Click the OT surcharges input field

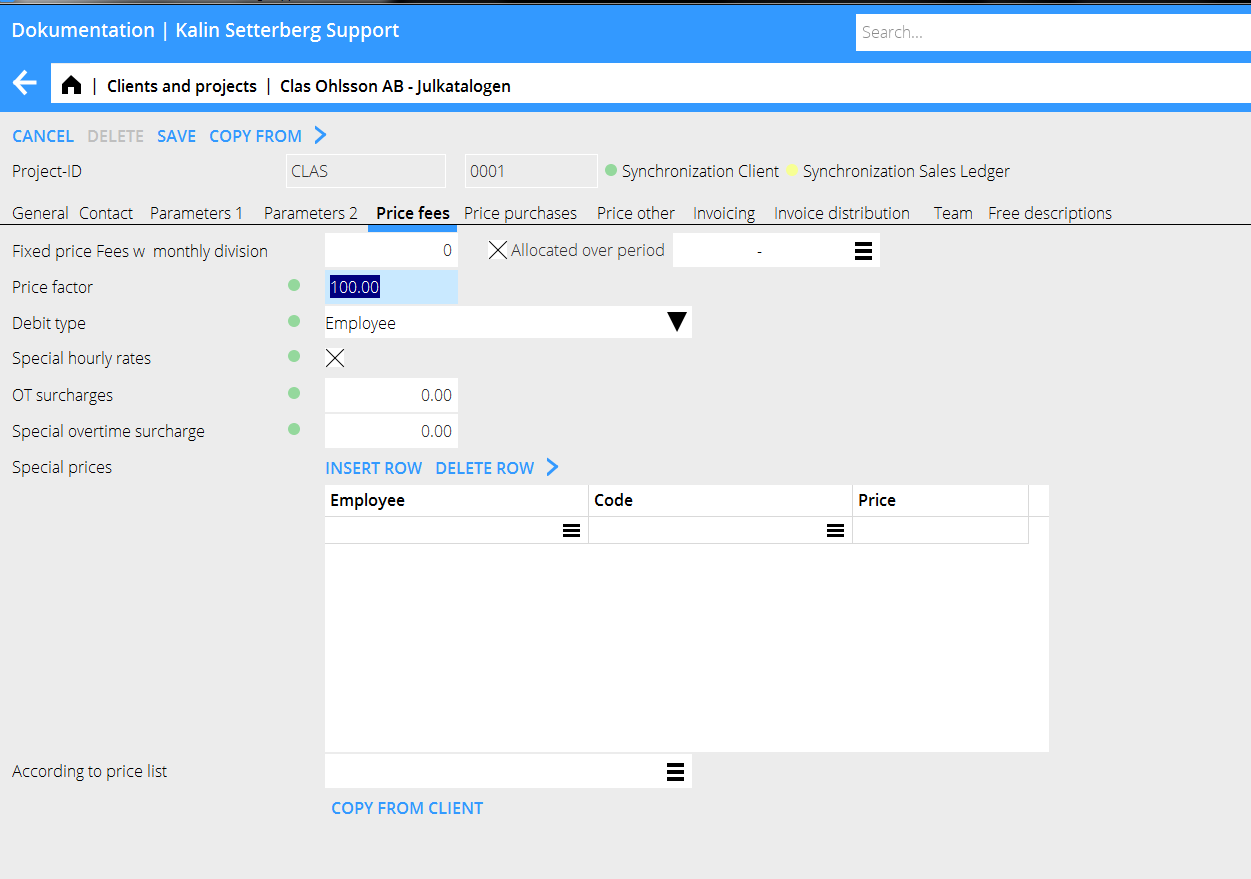point(391,395)
